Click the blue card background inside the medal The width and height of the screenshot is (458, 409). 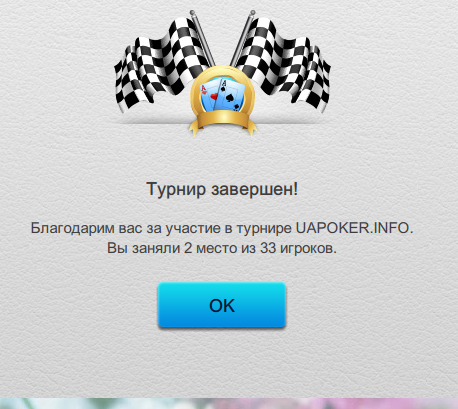point(223,95)
